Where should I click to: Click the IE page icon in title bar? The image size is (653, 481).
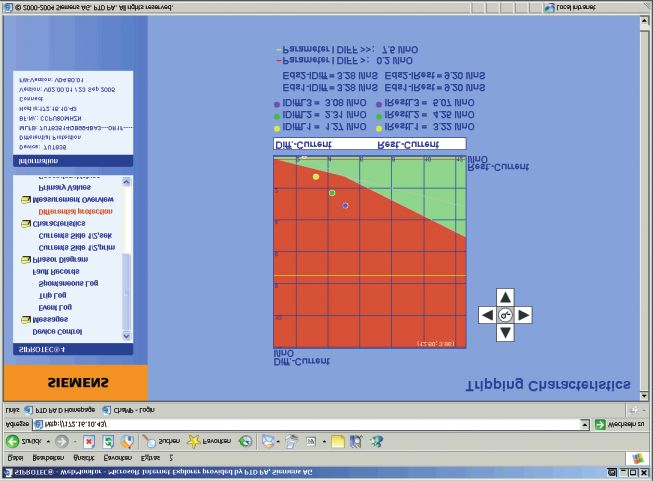click(x=7, y=473)
